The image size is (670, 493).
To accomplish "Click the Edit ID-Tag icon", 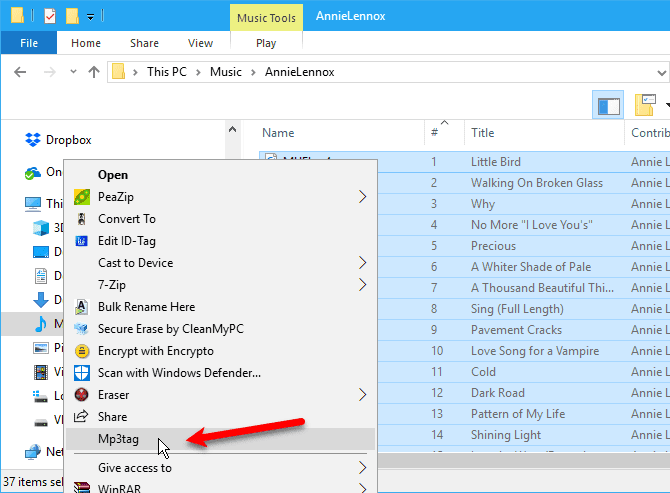I will point(81,241).
